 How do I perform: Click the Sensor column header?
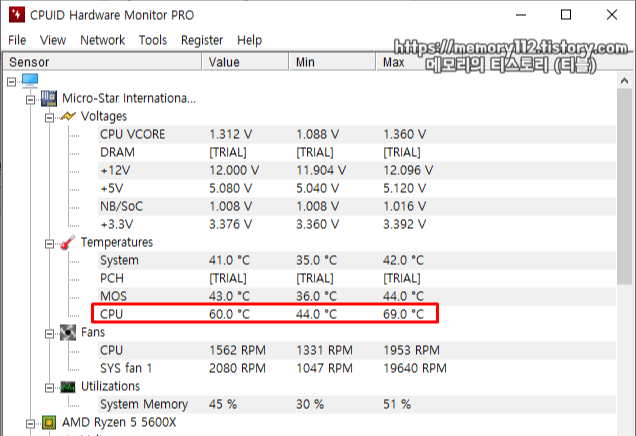coord(102,62)
